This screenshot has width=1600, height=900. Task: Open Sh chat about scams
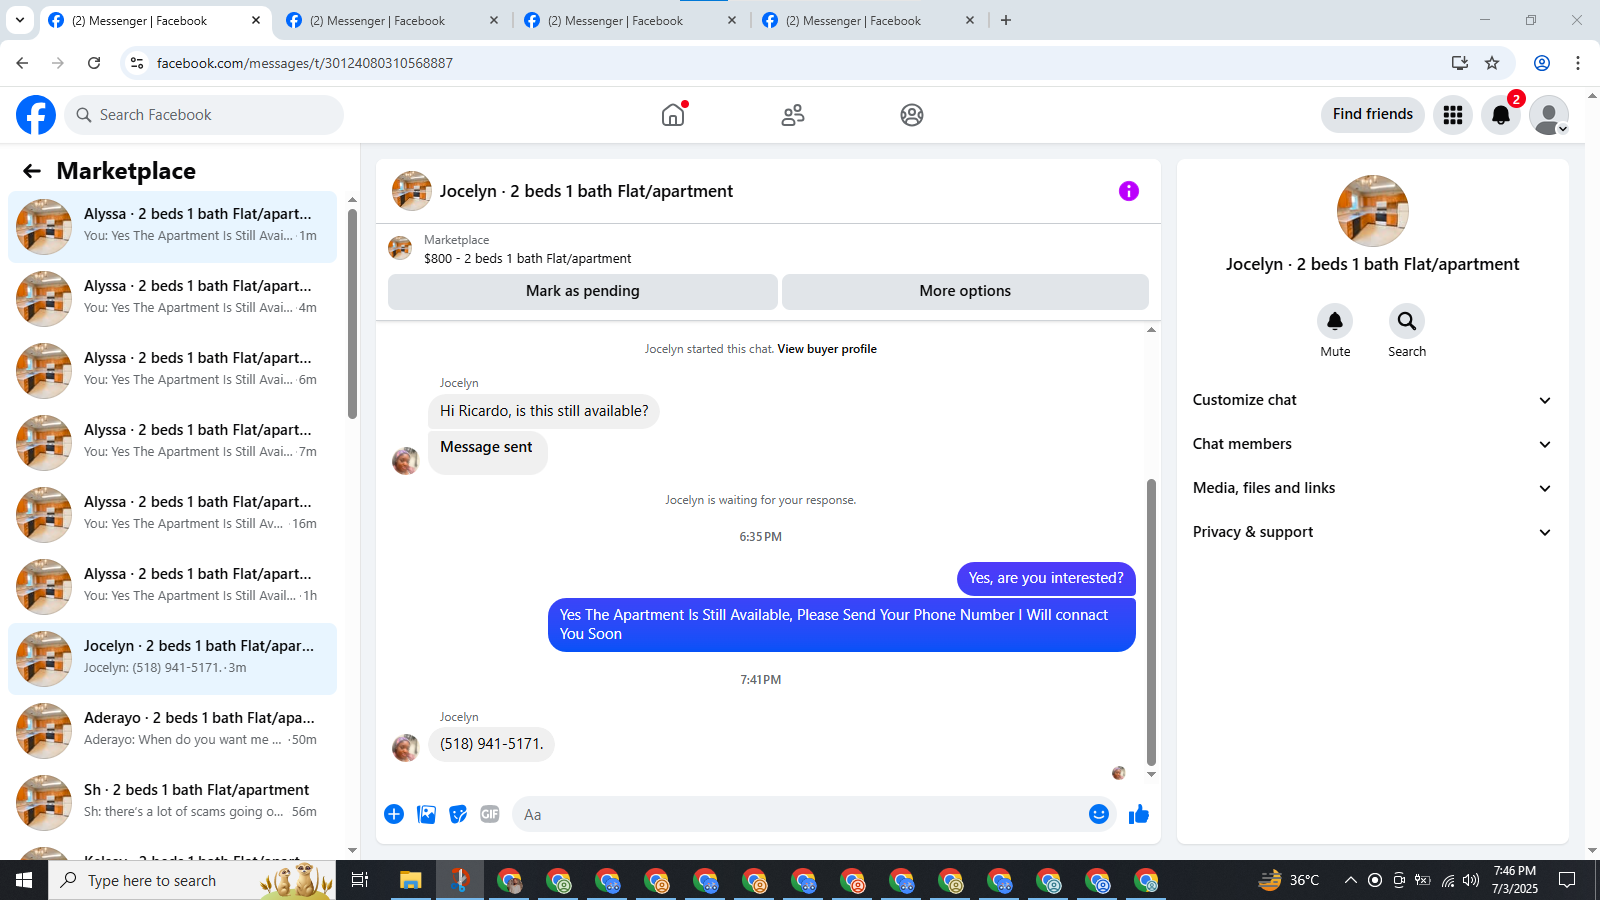click(x=172, y=802)
